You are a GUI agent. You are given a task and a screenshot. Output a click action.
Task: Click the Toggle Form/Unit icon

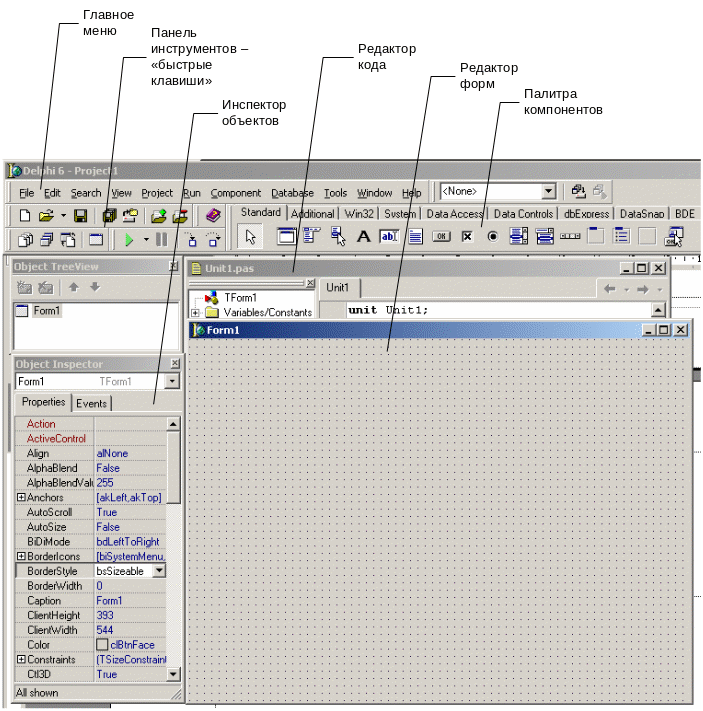(68, 239)
